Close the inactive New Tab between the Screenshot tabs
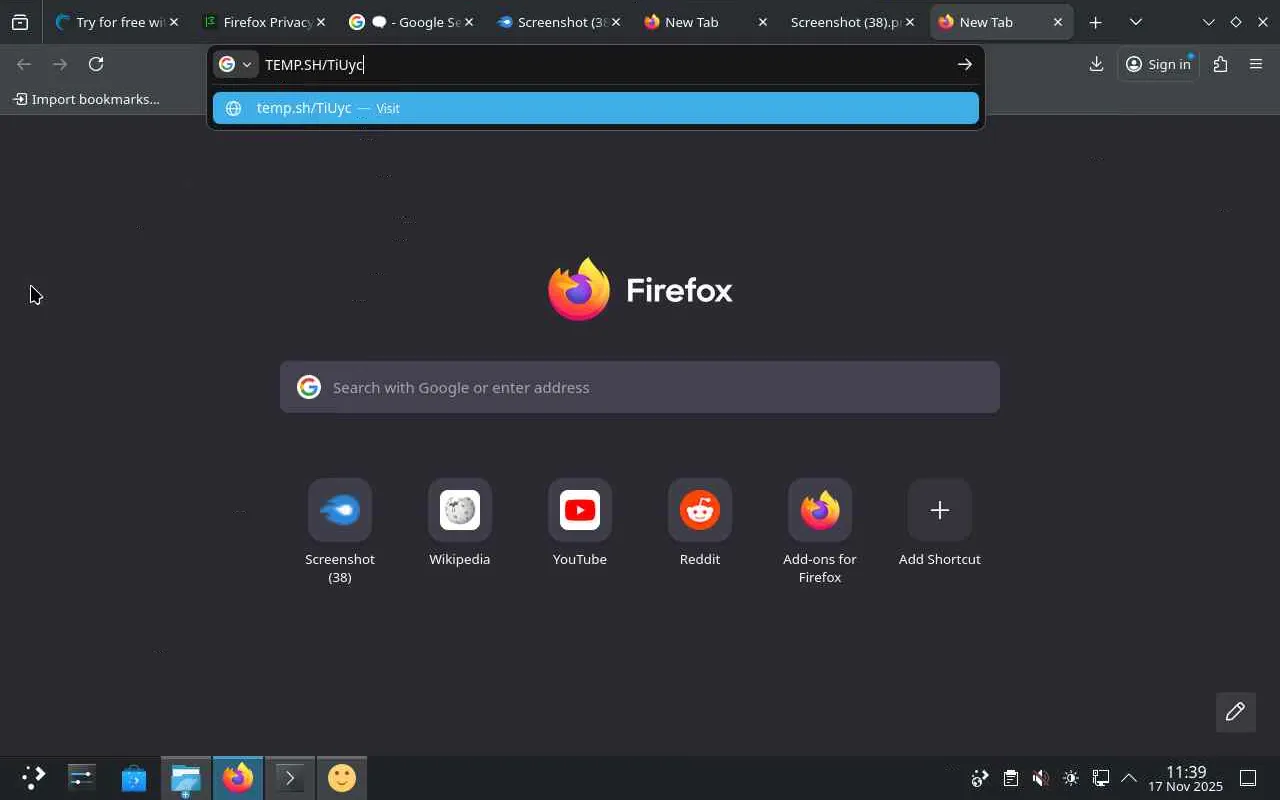1280x800 pixels. click(x=763, y=22)
